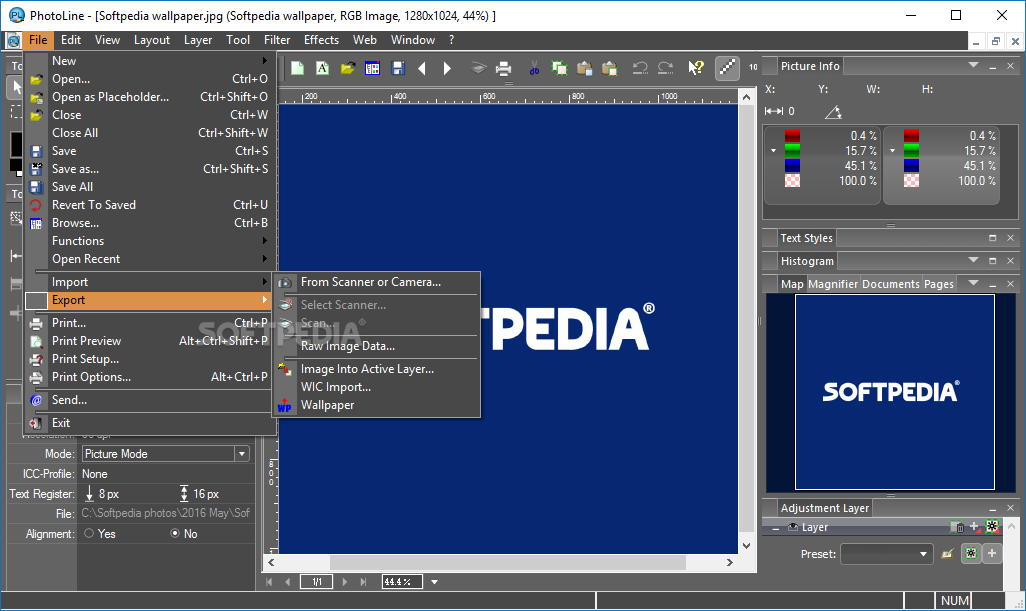The image size is (1026, 611).
Task: Open the Map panel menu arrow
Action: click(974, 283)
